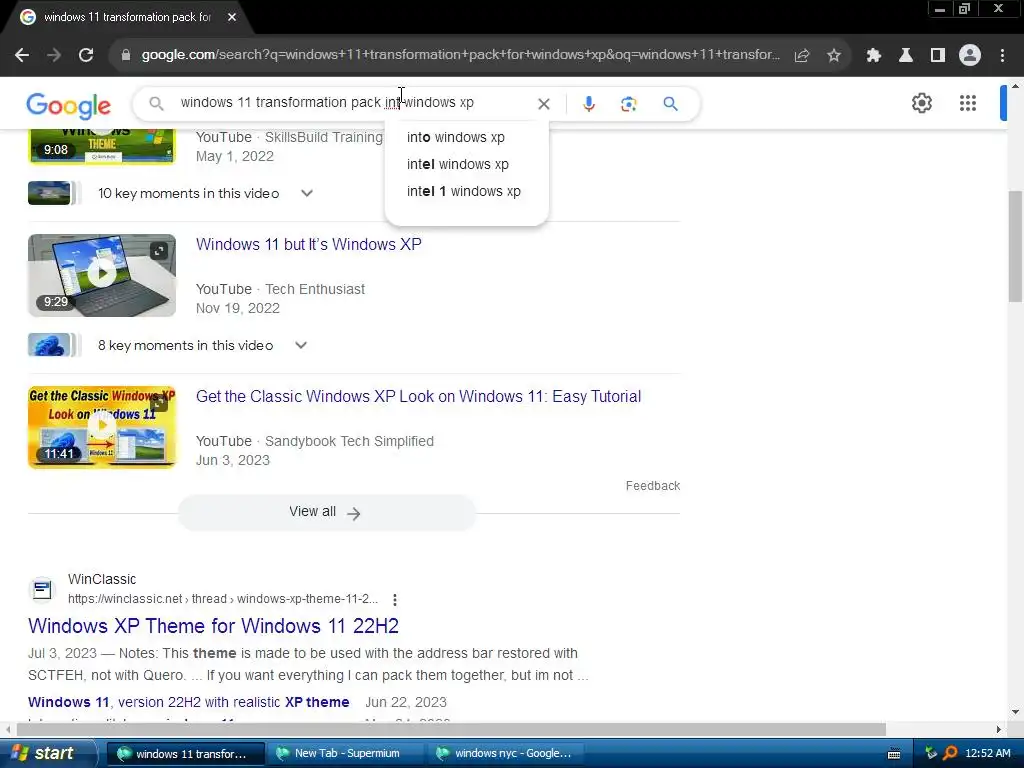Start voice search with the microphone

588,104
